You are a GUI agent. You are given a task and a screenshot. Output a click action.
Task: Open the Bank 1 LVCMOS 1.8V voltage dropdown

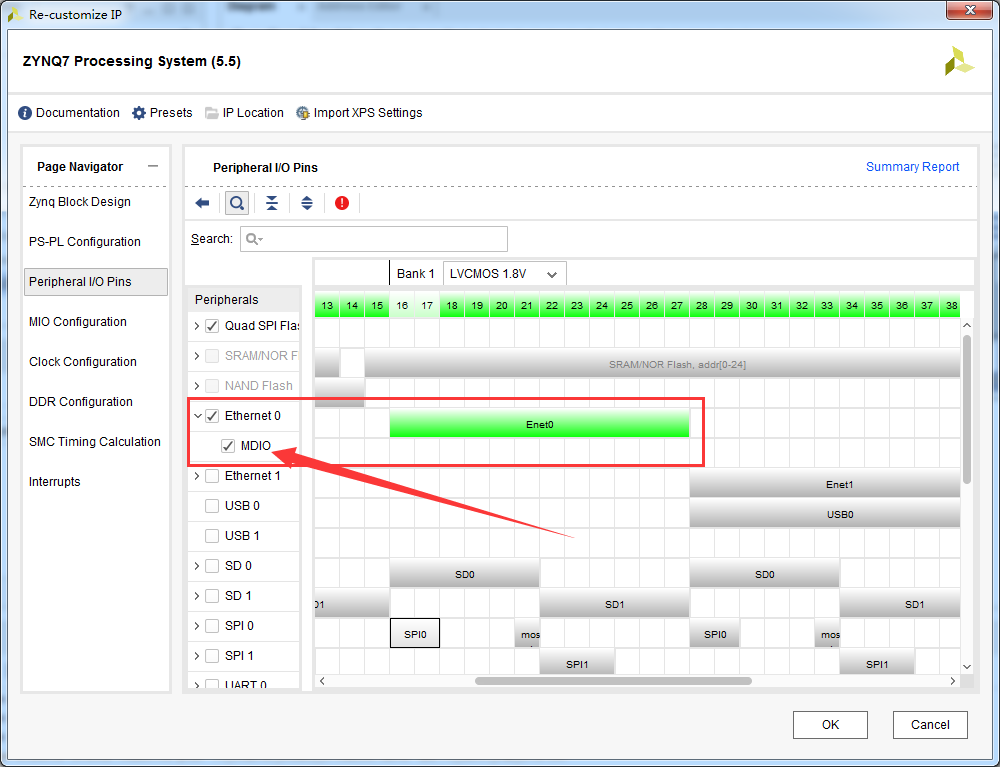click(x=504, y=274)
